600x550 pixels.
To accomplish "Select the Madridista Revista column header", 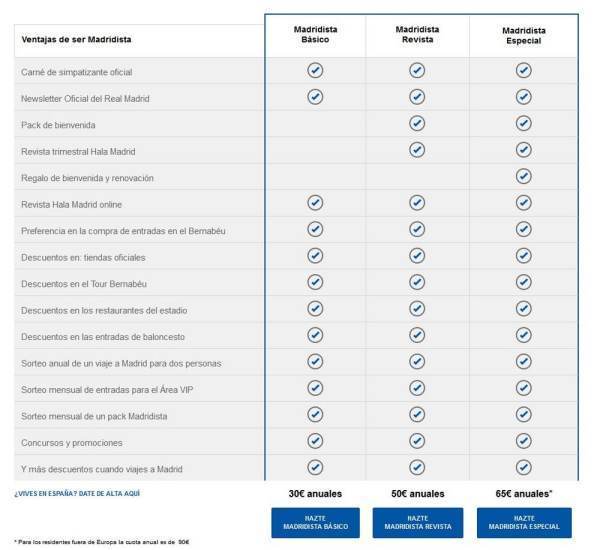I will (x=418, y=35).
